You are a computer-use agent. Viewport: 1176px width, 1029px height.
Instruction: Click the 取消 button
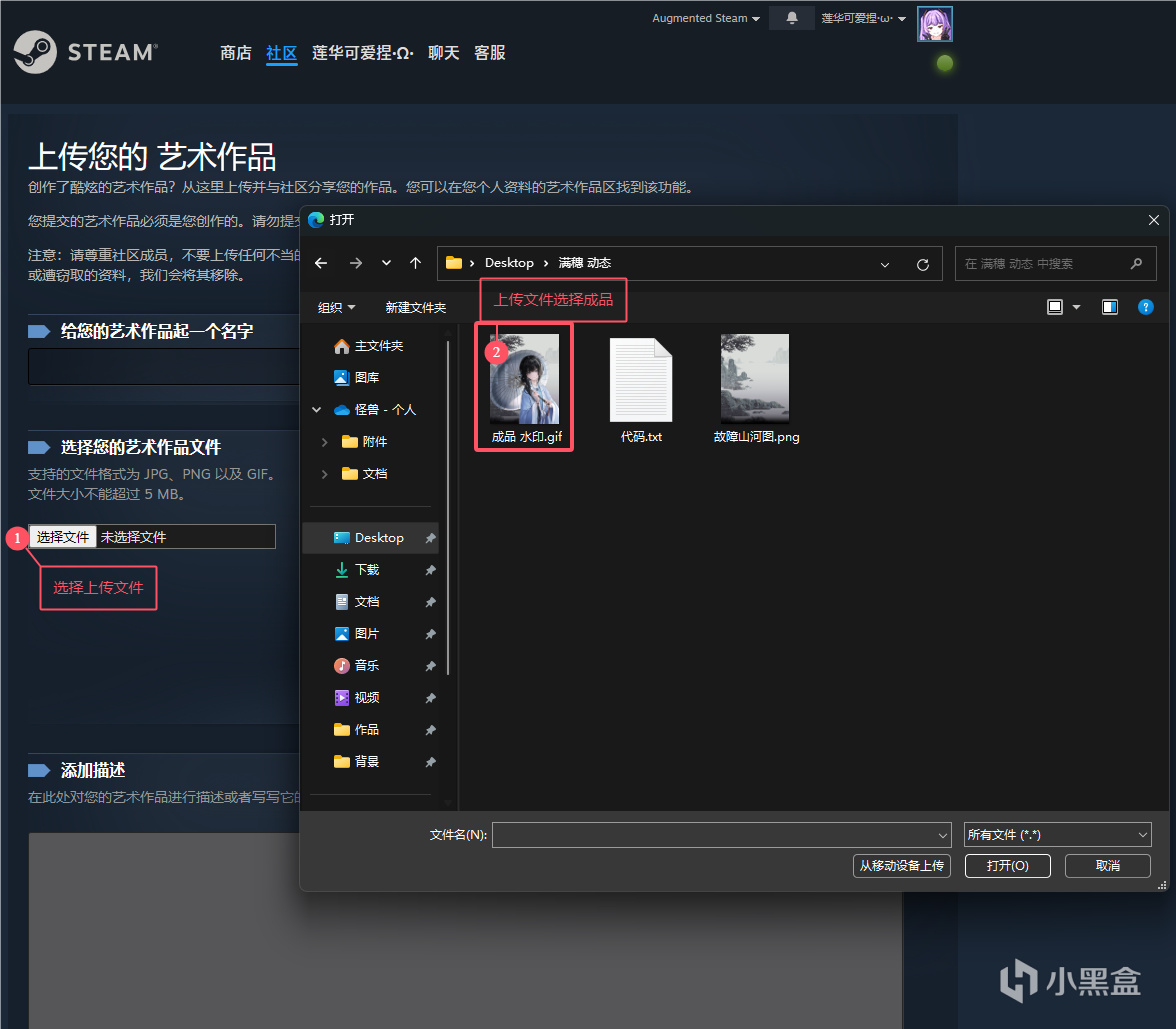1108,866
